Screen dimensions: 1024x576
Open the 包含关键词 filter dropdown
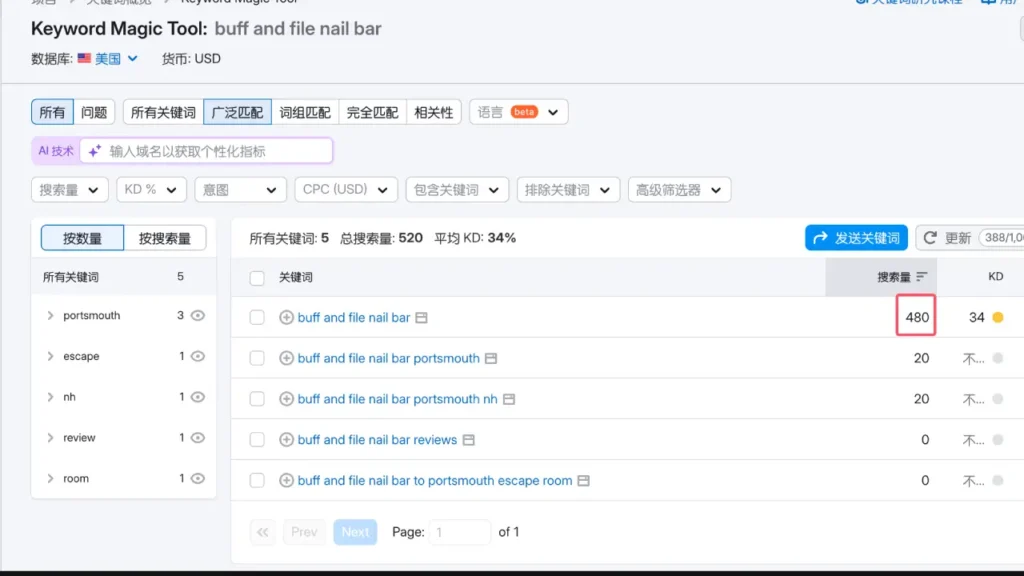click(x=457, y=190)
